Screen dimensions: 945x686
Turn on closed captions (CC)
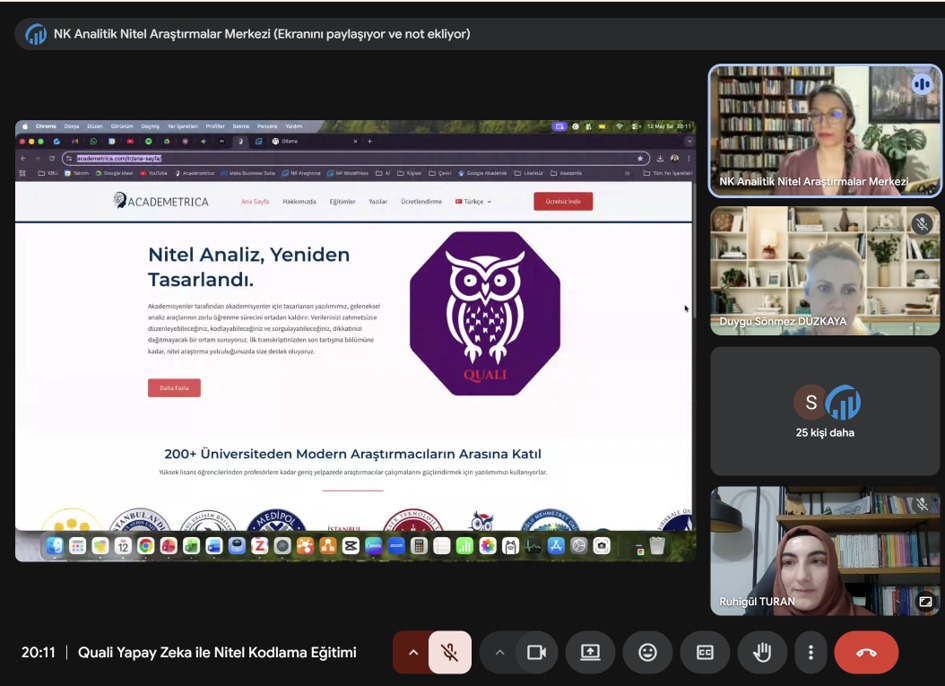pos(705,652)
